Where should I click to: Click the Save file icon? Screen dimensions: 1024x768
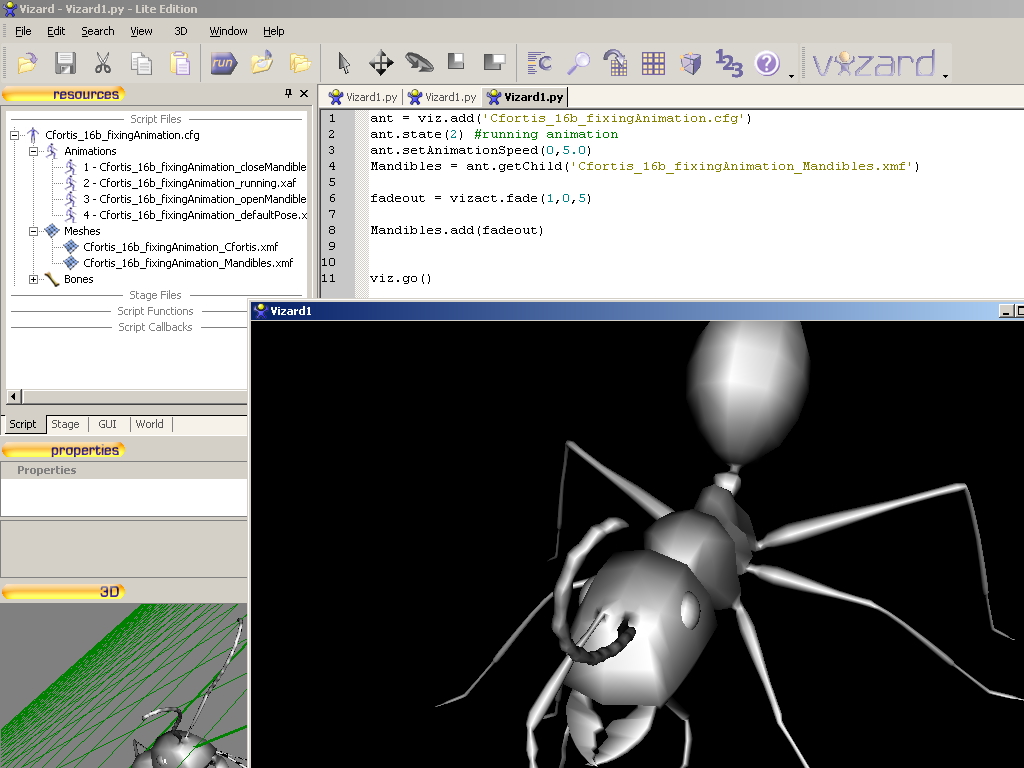[65, 64]
